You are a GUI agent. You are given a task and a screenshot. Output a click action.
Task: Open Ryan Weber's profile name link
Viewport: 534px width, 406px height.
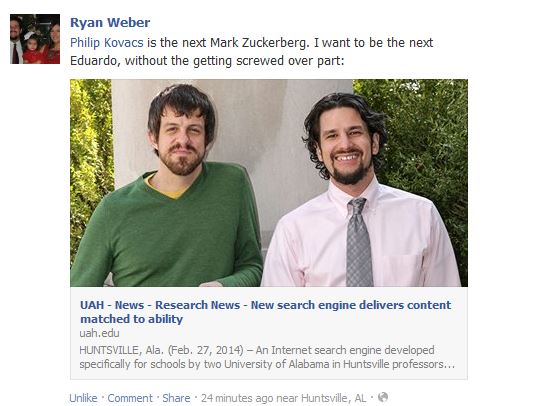coord(110,23)
